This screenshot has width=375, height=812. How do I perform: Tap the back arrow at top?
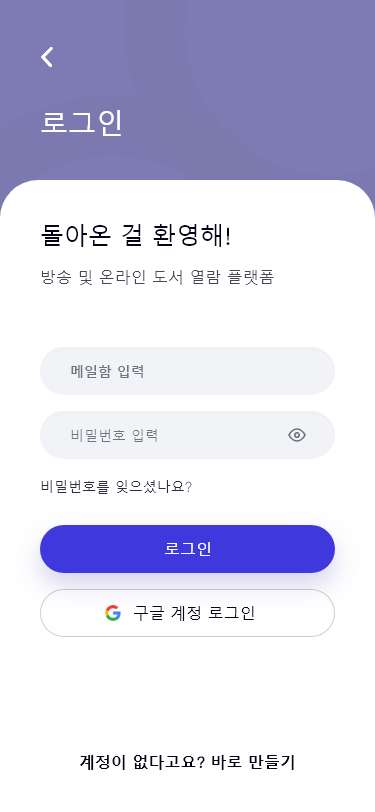pyautogui.click(x=47, y=57)
